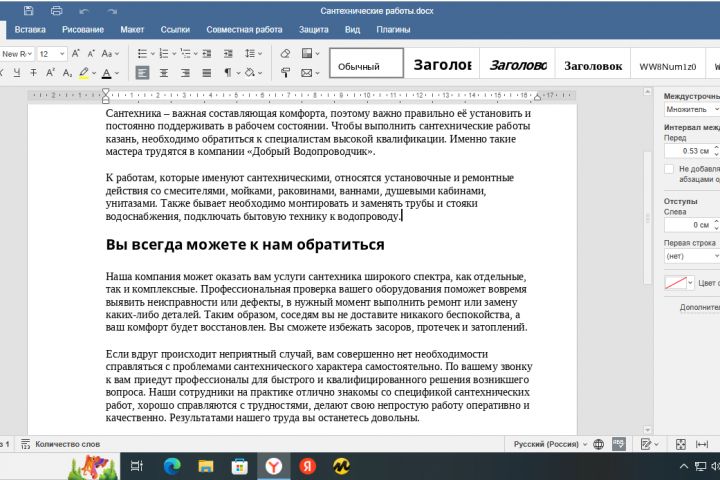The width and height of the screenshot is (720, 480).
Task: Click the Print icon in title bar
Action: [x=56, y=11]
